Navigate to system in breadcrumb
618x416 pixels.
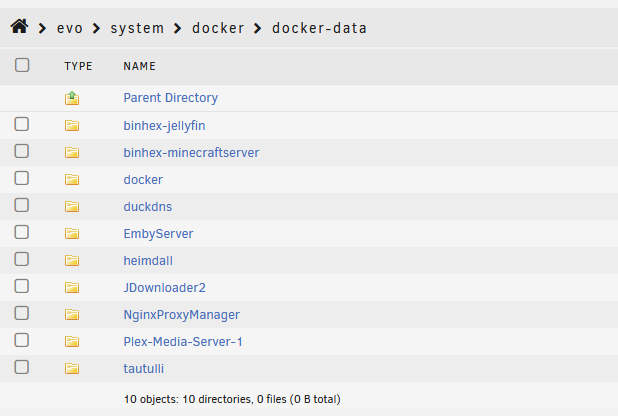[x=137, y=28]
